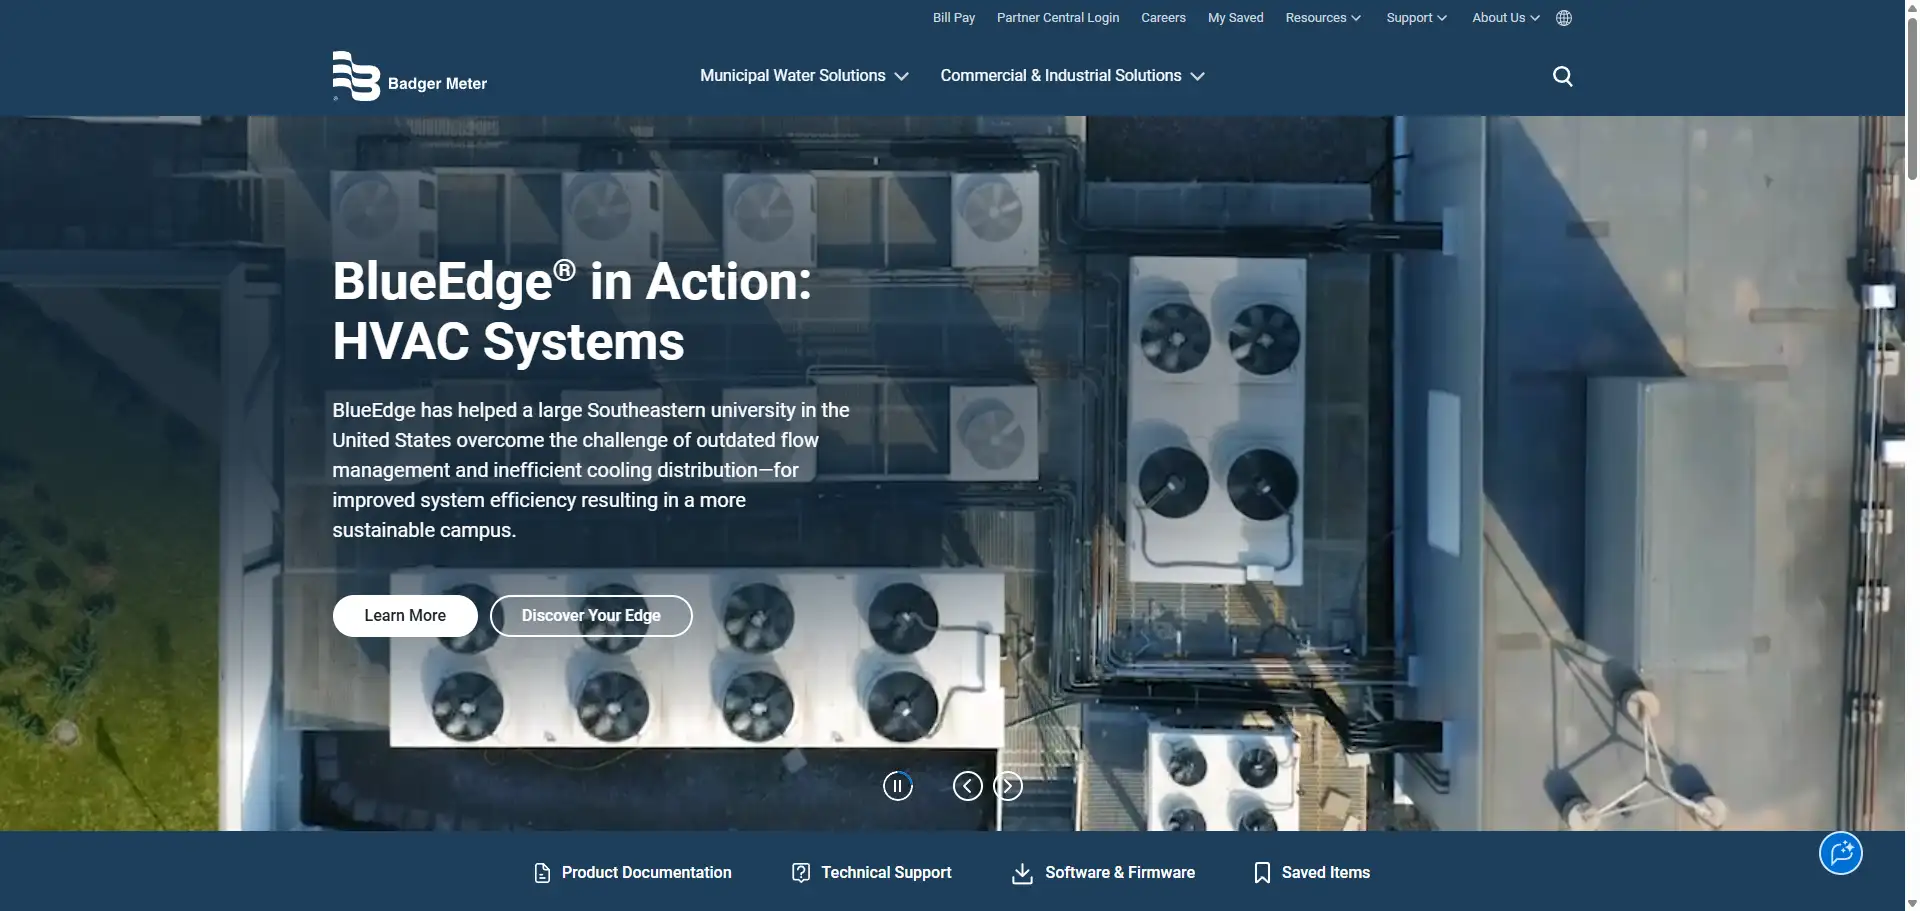Open Bill Pay link
This screenshot has height=911, width=1920.
(x=954, y=18)
